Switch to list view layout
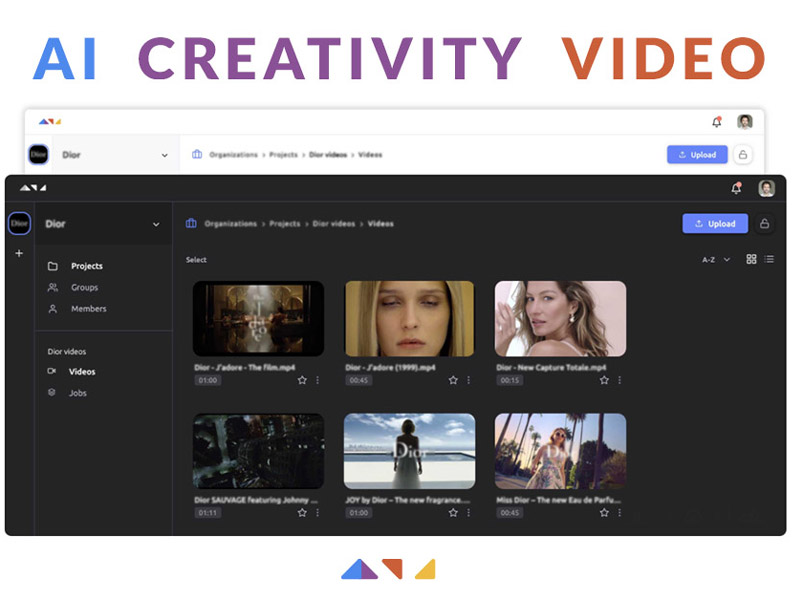Screen dimensions: 803x600 [769, 259]
